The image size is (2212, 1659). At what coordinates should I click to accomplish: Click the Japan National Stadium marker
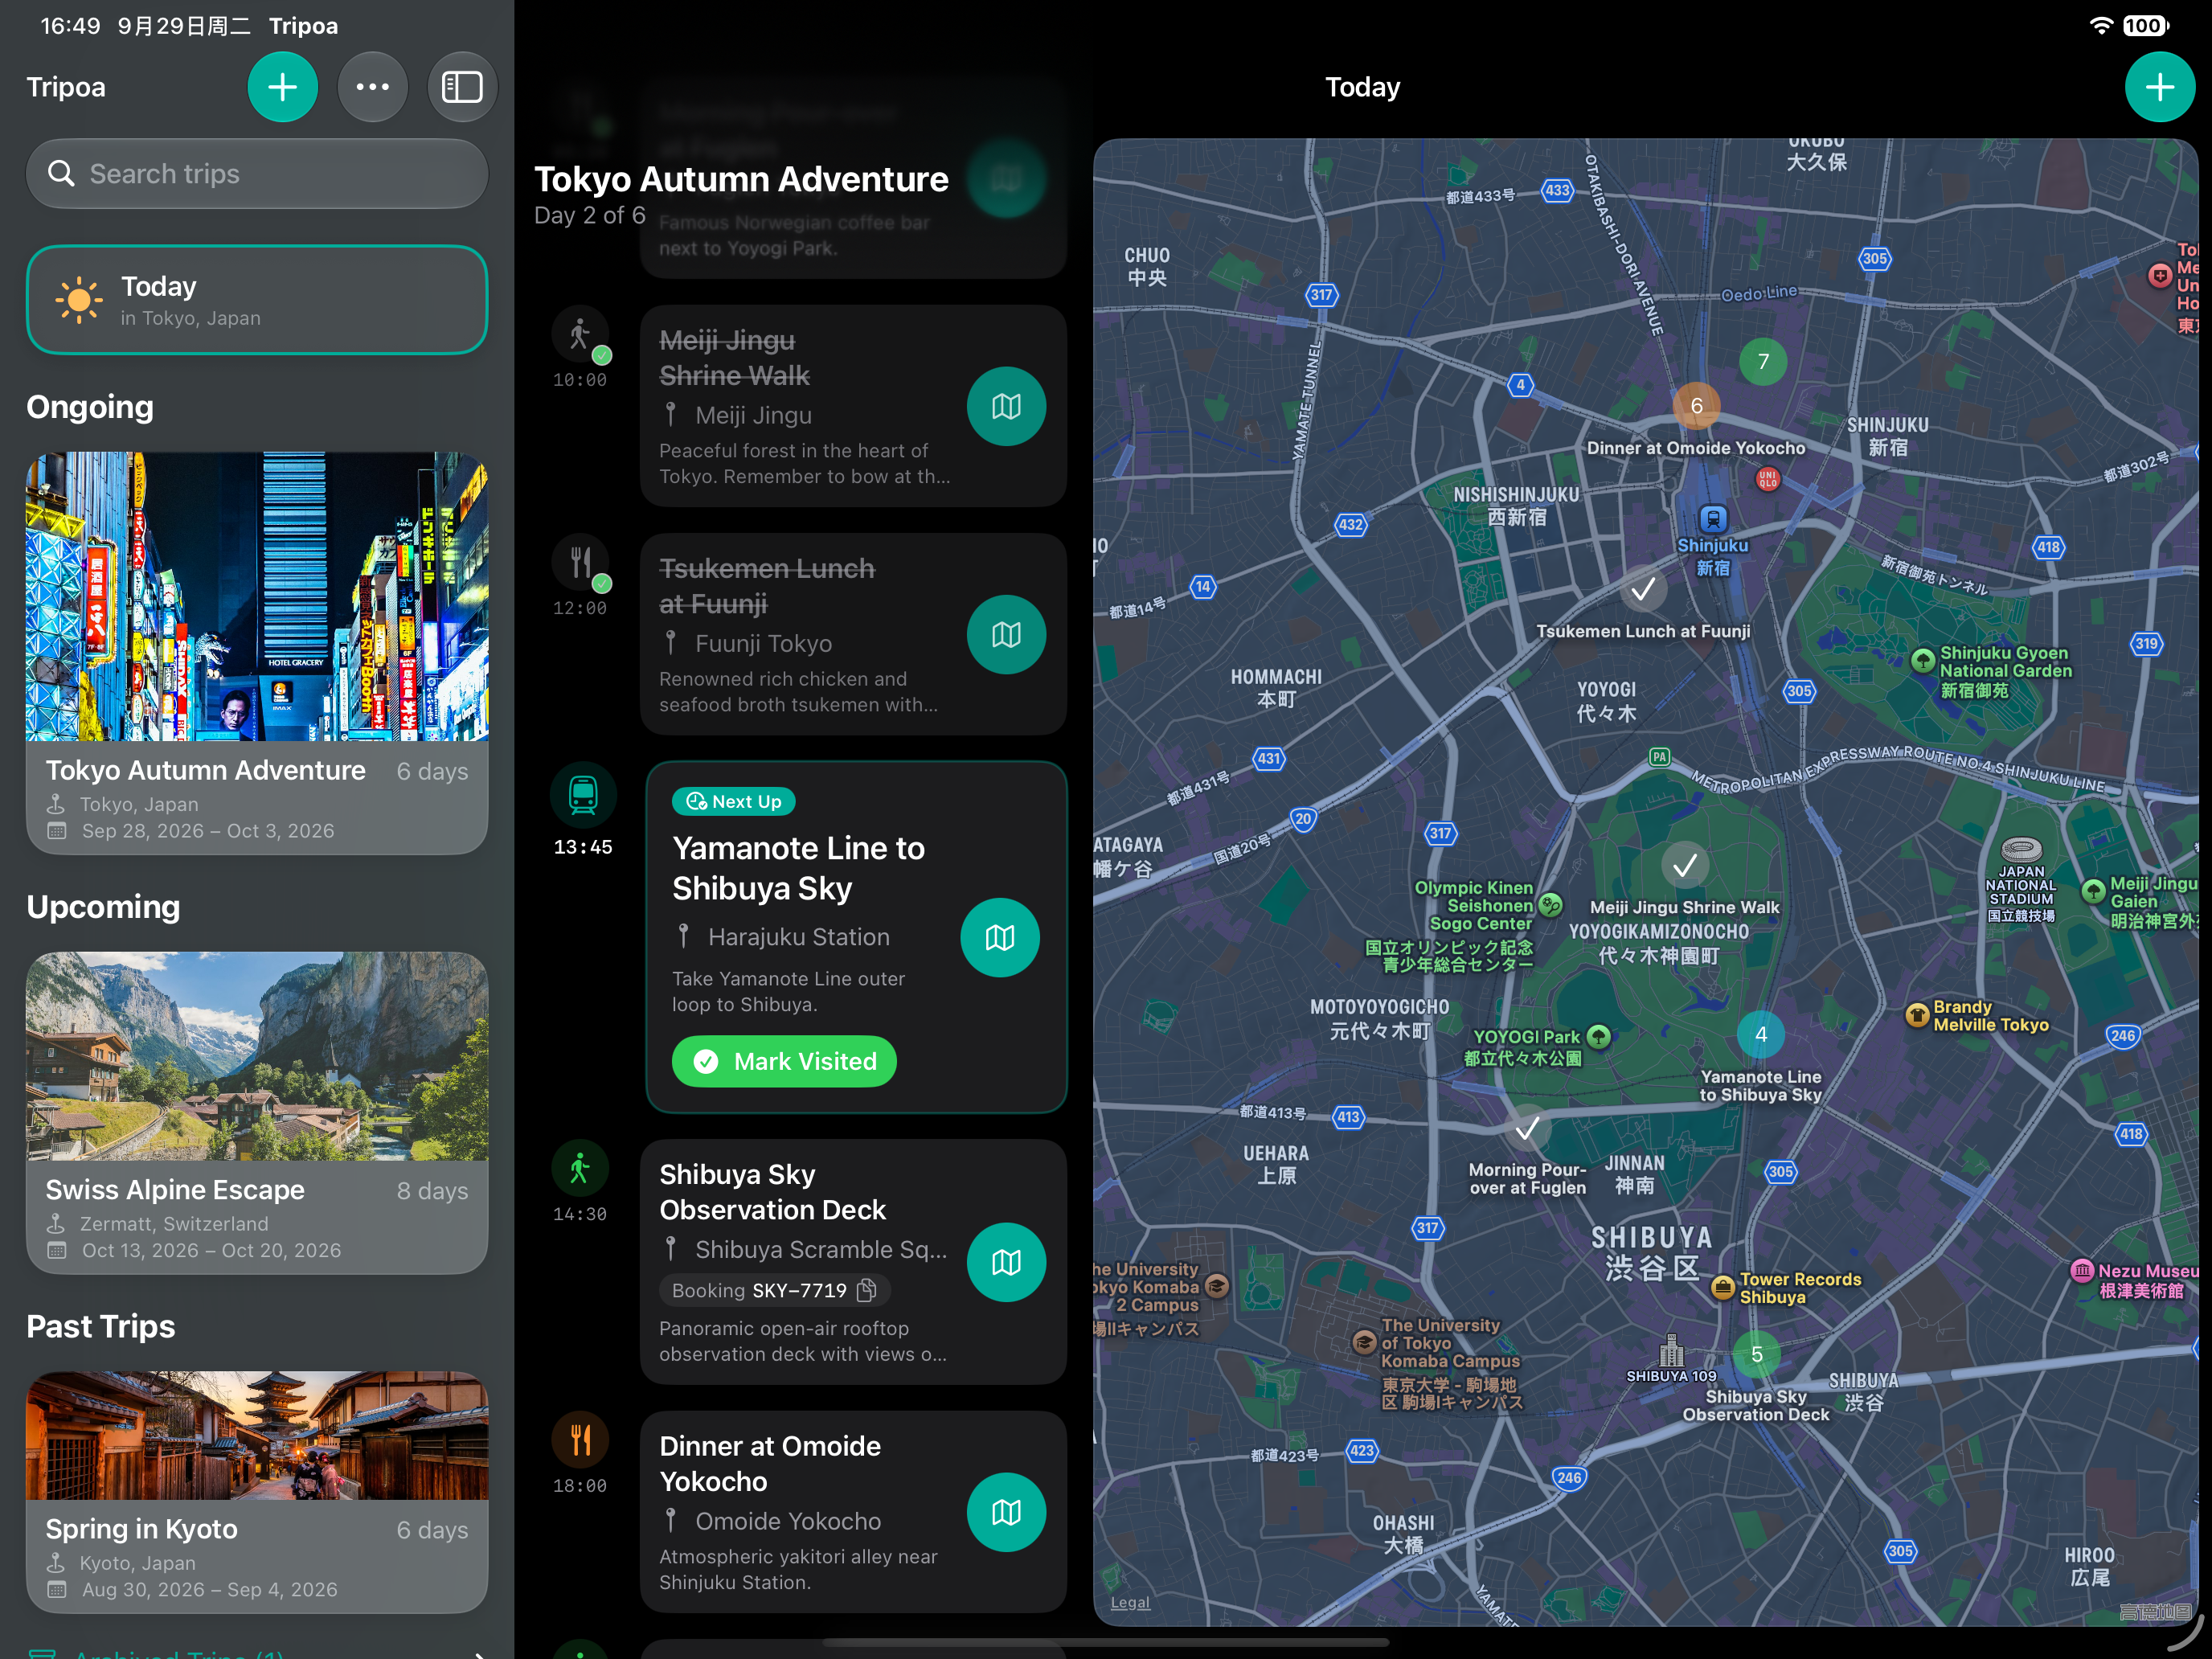coord(2021,851)
